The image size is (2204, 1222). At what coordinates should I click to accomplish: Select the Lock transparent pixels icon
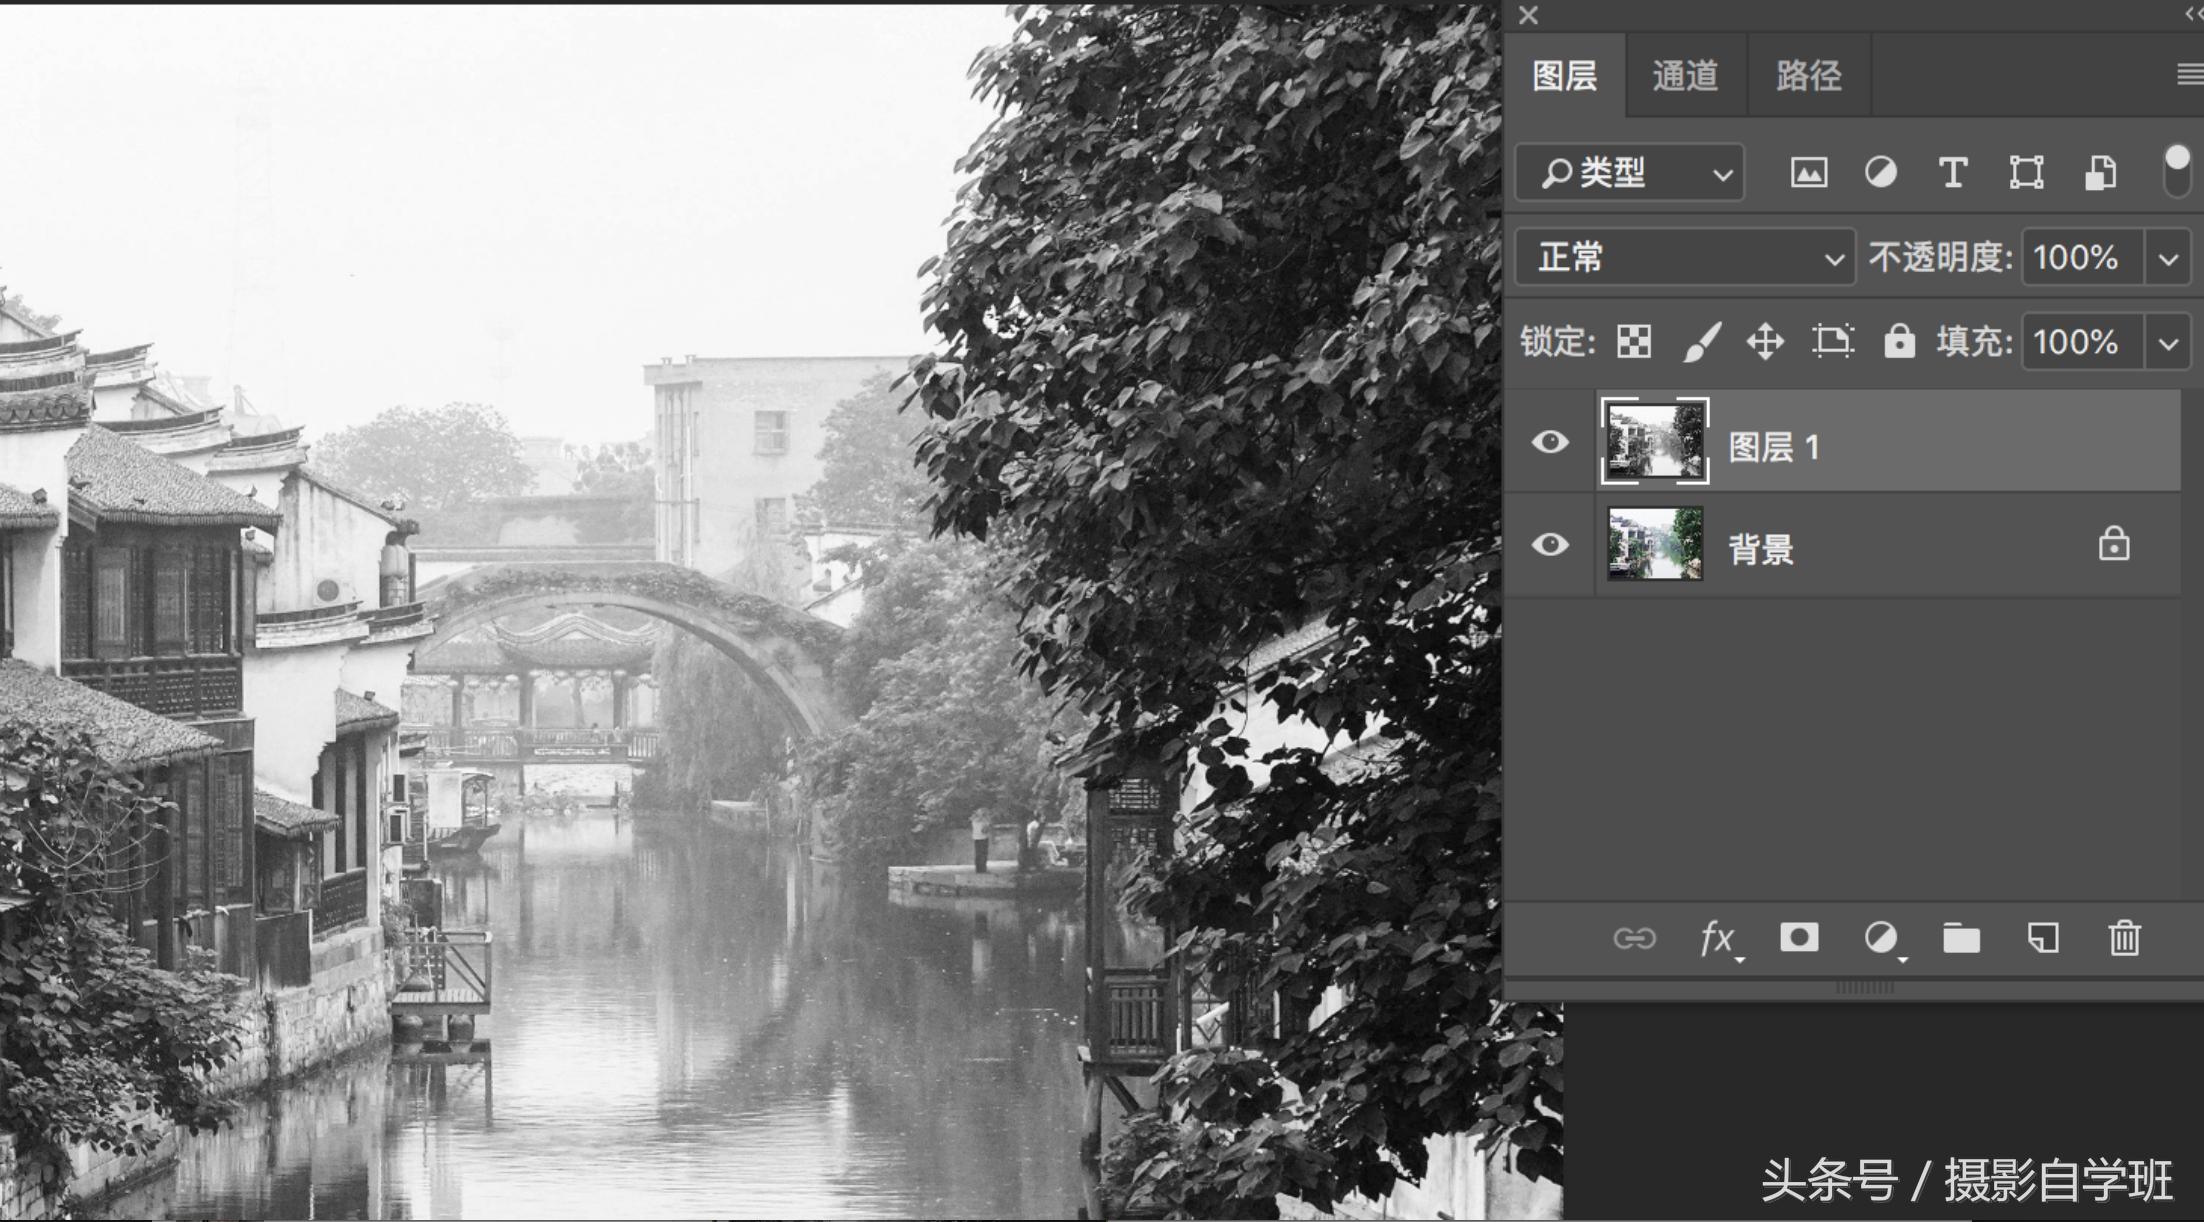(x=1632, y=342)
